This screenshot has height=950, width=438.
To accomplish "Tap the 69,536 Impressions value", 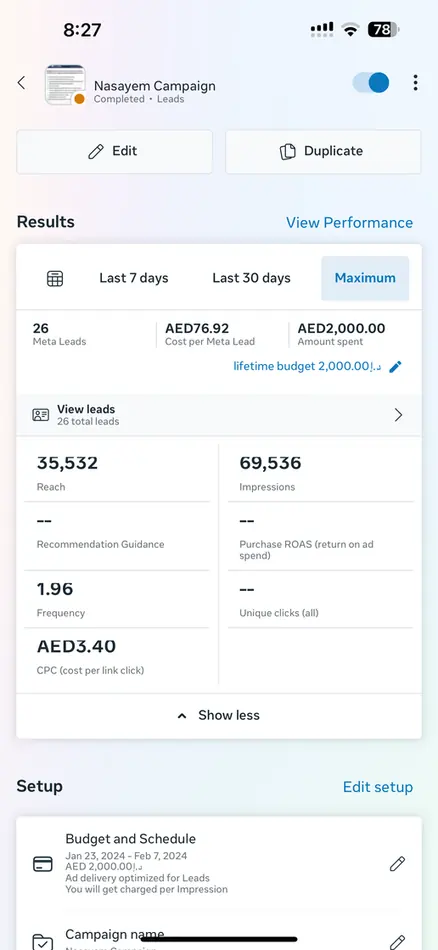I will pos(270,463).
